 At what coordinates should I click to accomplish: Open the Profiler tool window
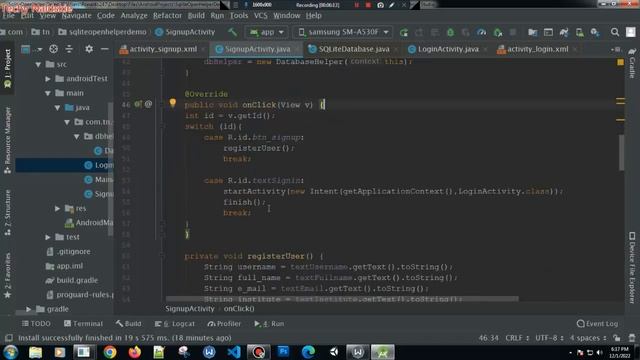tap(224, 324)
